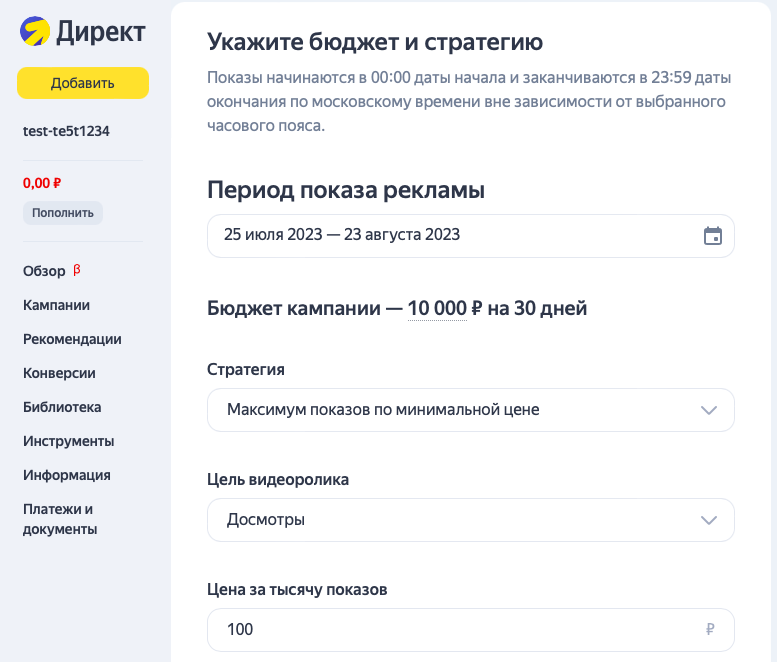The width and height of the screenshot is (777, 662).
Task: Click the Пополнить button
Action: pos(62,213)
